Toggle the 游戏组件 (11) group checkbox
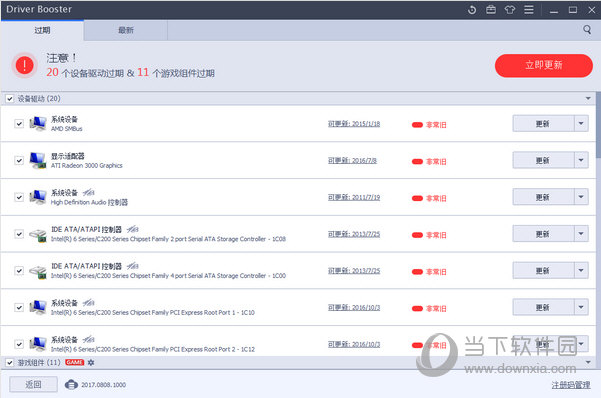 pyautogui.click(x=10, y=362)
